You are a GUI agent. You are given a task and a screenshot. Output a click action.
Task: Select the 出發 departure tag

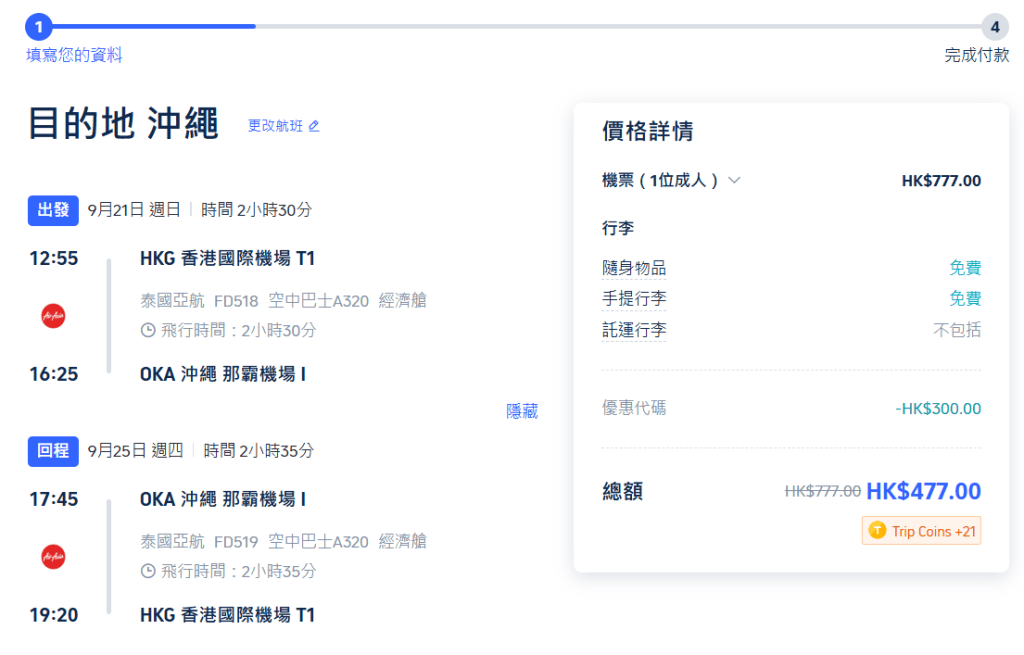[53, 210]
